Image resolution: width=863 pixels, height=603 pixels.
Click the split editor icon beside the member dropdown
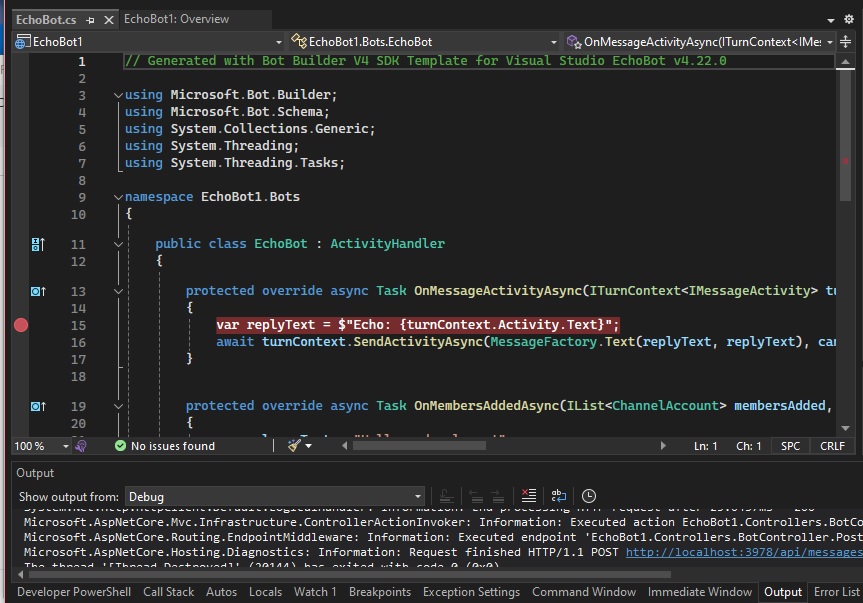(847, 42)
